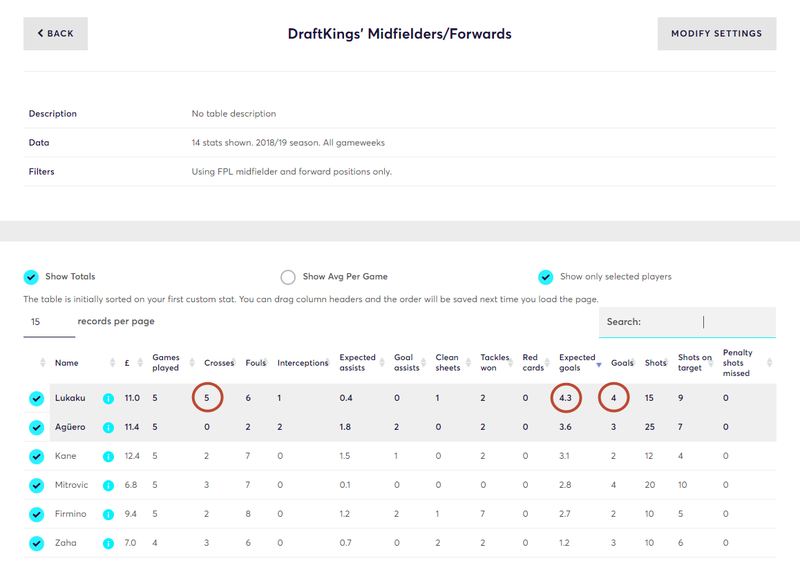Sort table by Fouls column
The image size is (800, 563).
point(256,363)
